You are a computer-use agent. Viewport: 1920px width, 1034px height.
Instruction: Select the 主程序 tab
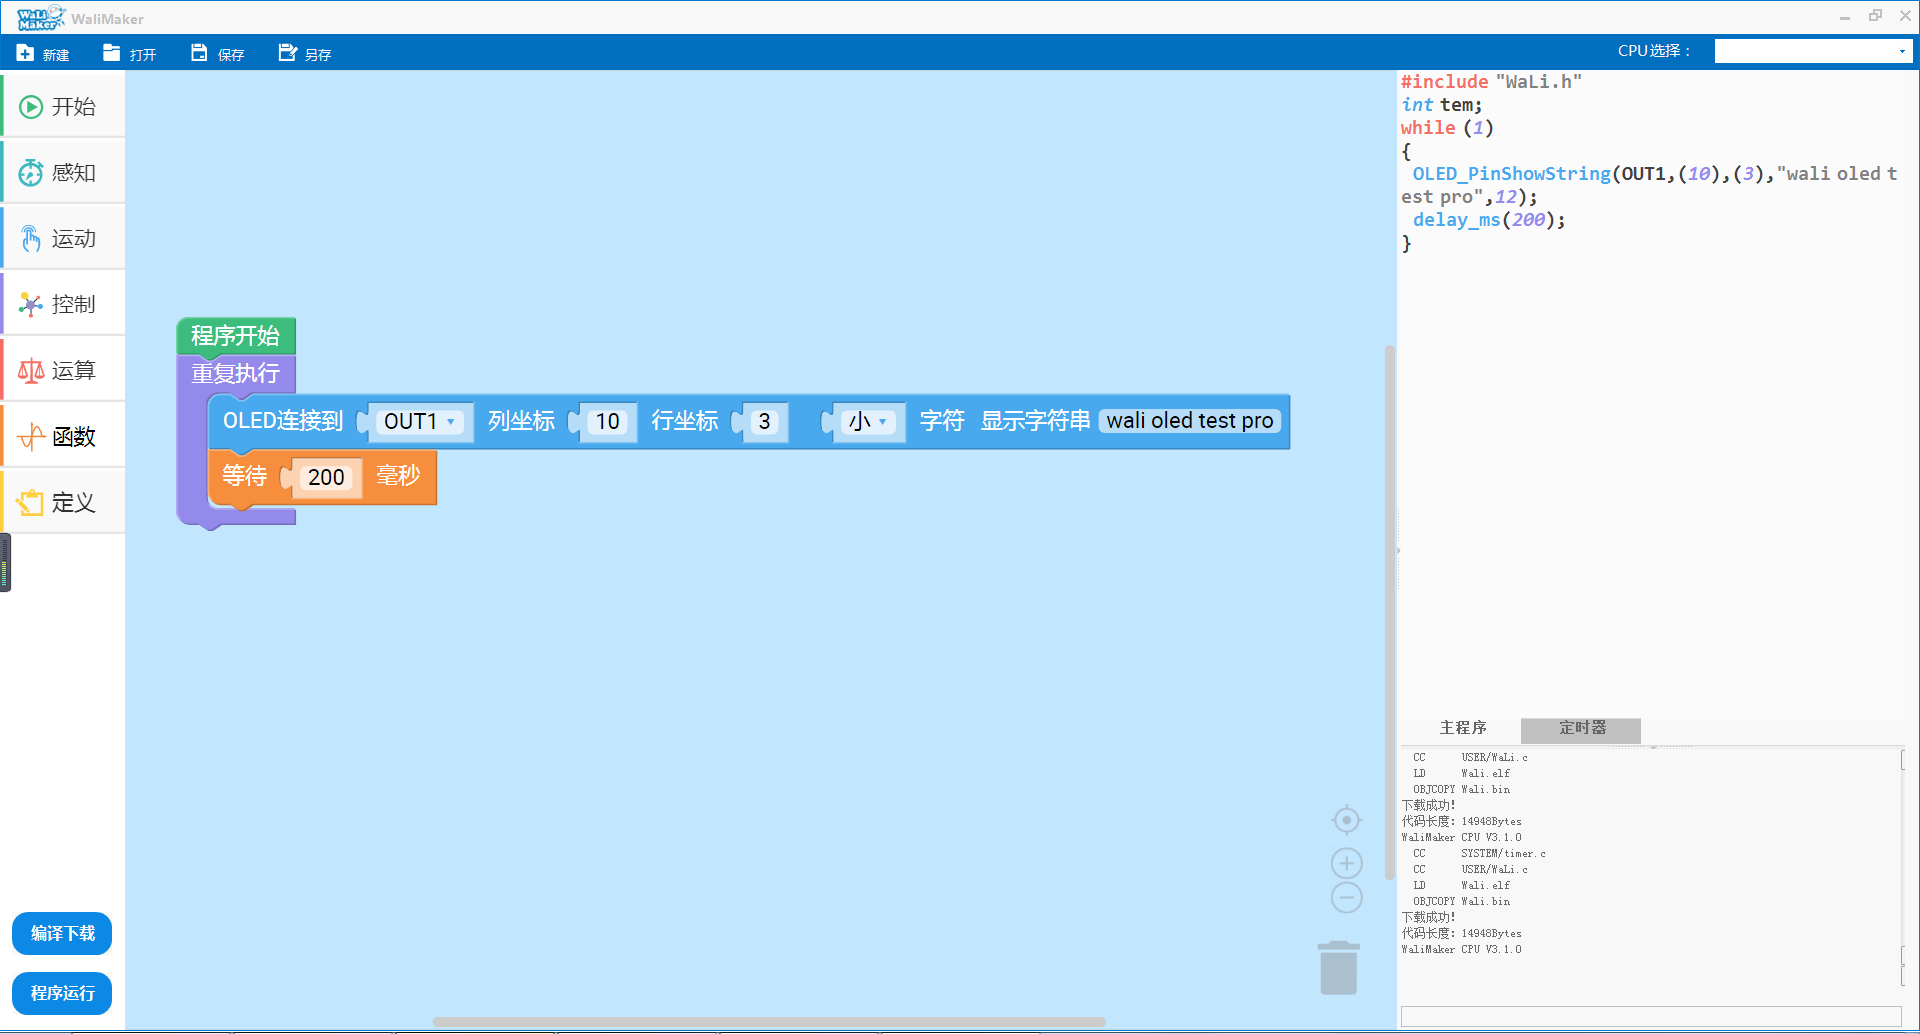[1462, 728]
